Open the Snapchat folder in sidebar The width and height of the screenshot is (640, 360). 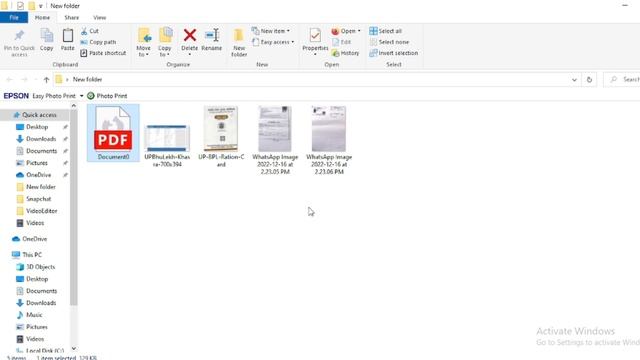38,199
